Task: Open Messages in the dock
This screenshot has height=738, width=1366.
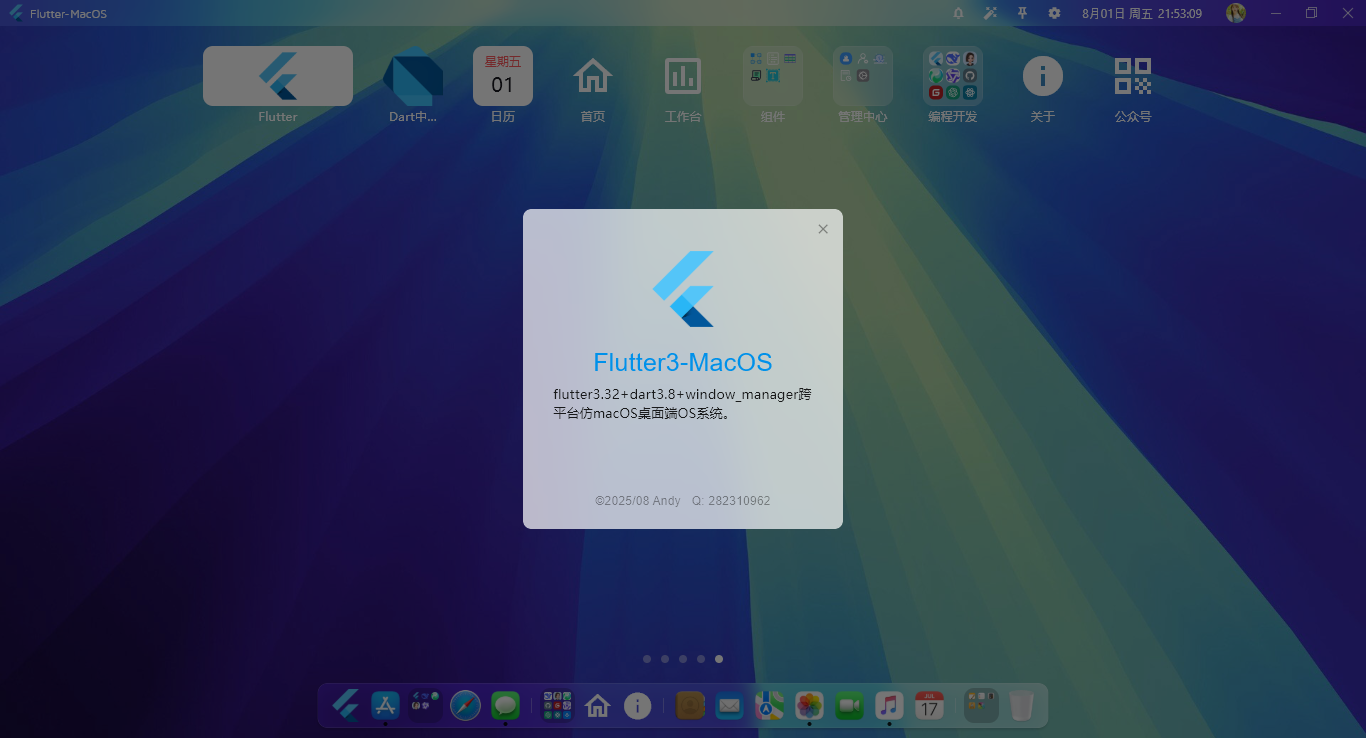Action: 505,705
